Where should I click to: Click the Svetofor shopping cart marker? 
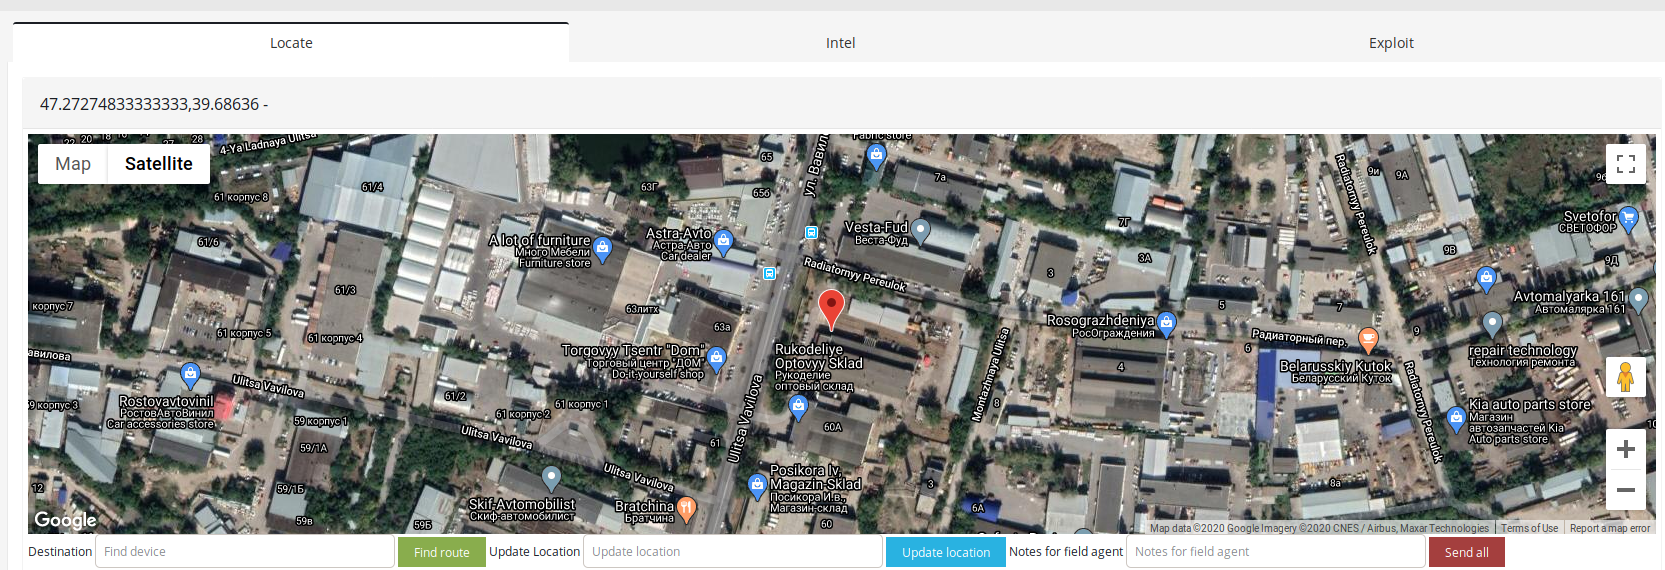click(1628, 218)
